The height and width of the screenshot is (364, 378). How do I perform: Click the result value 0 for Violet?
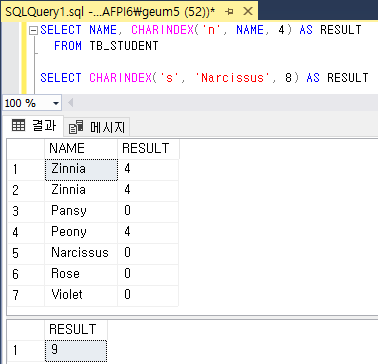click(148, 296)
